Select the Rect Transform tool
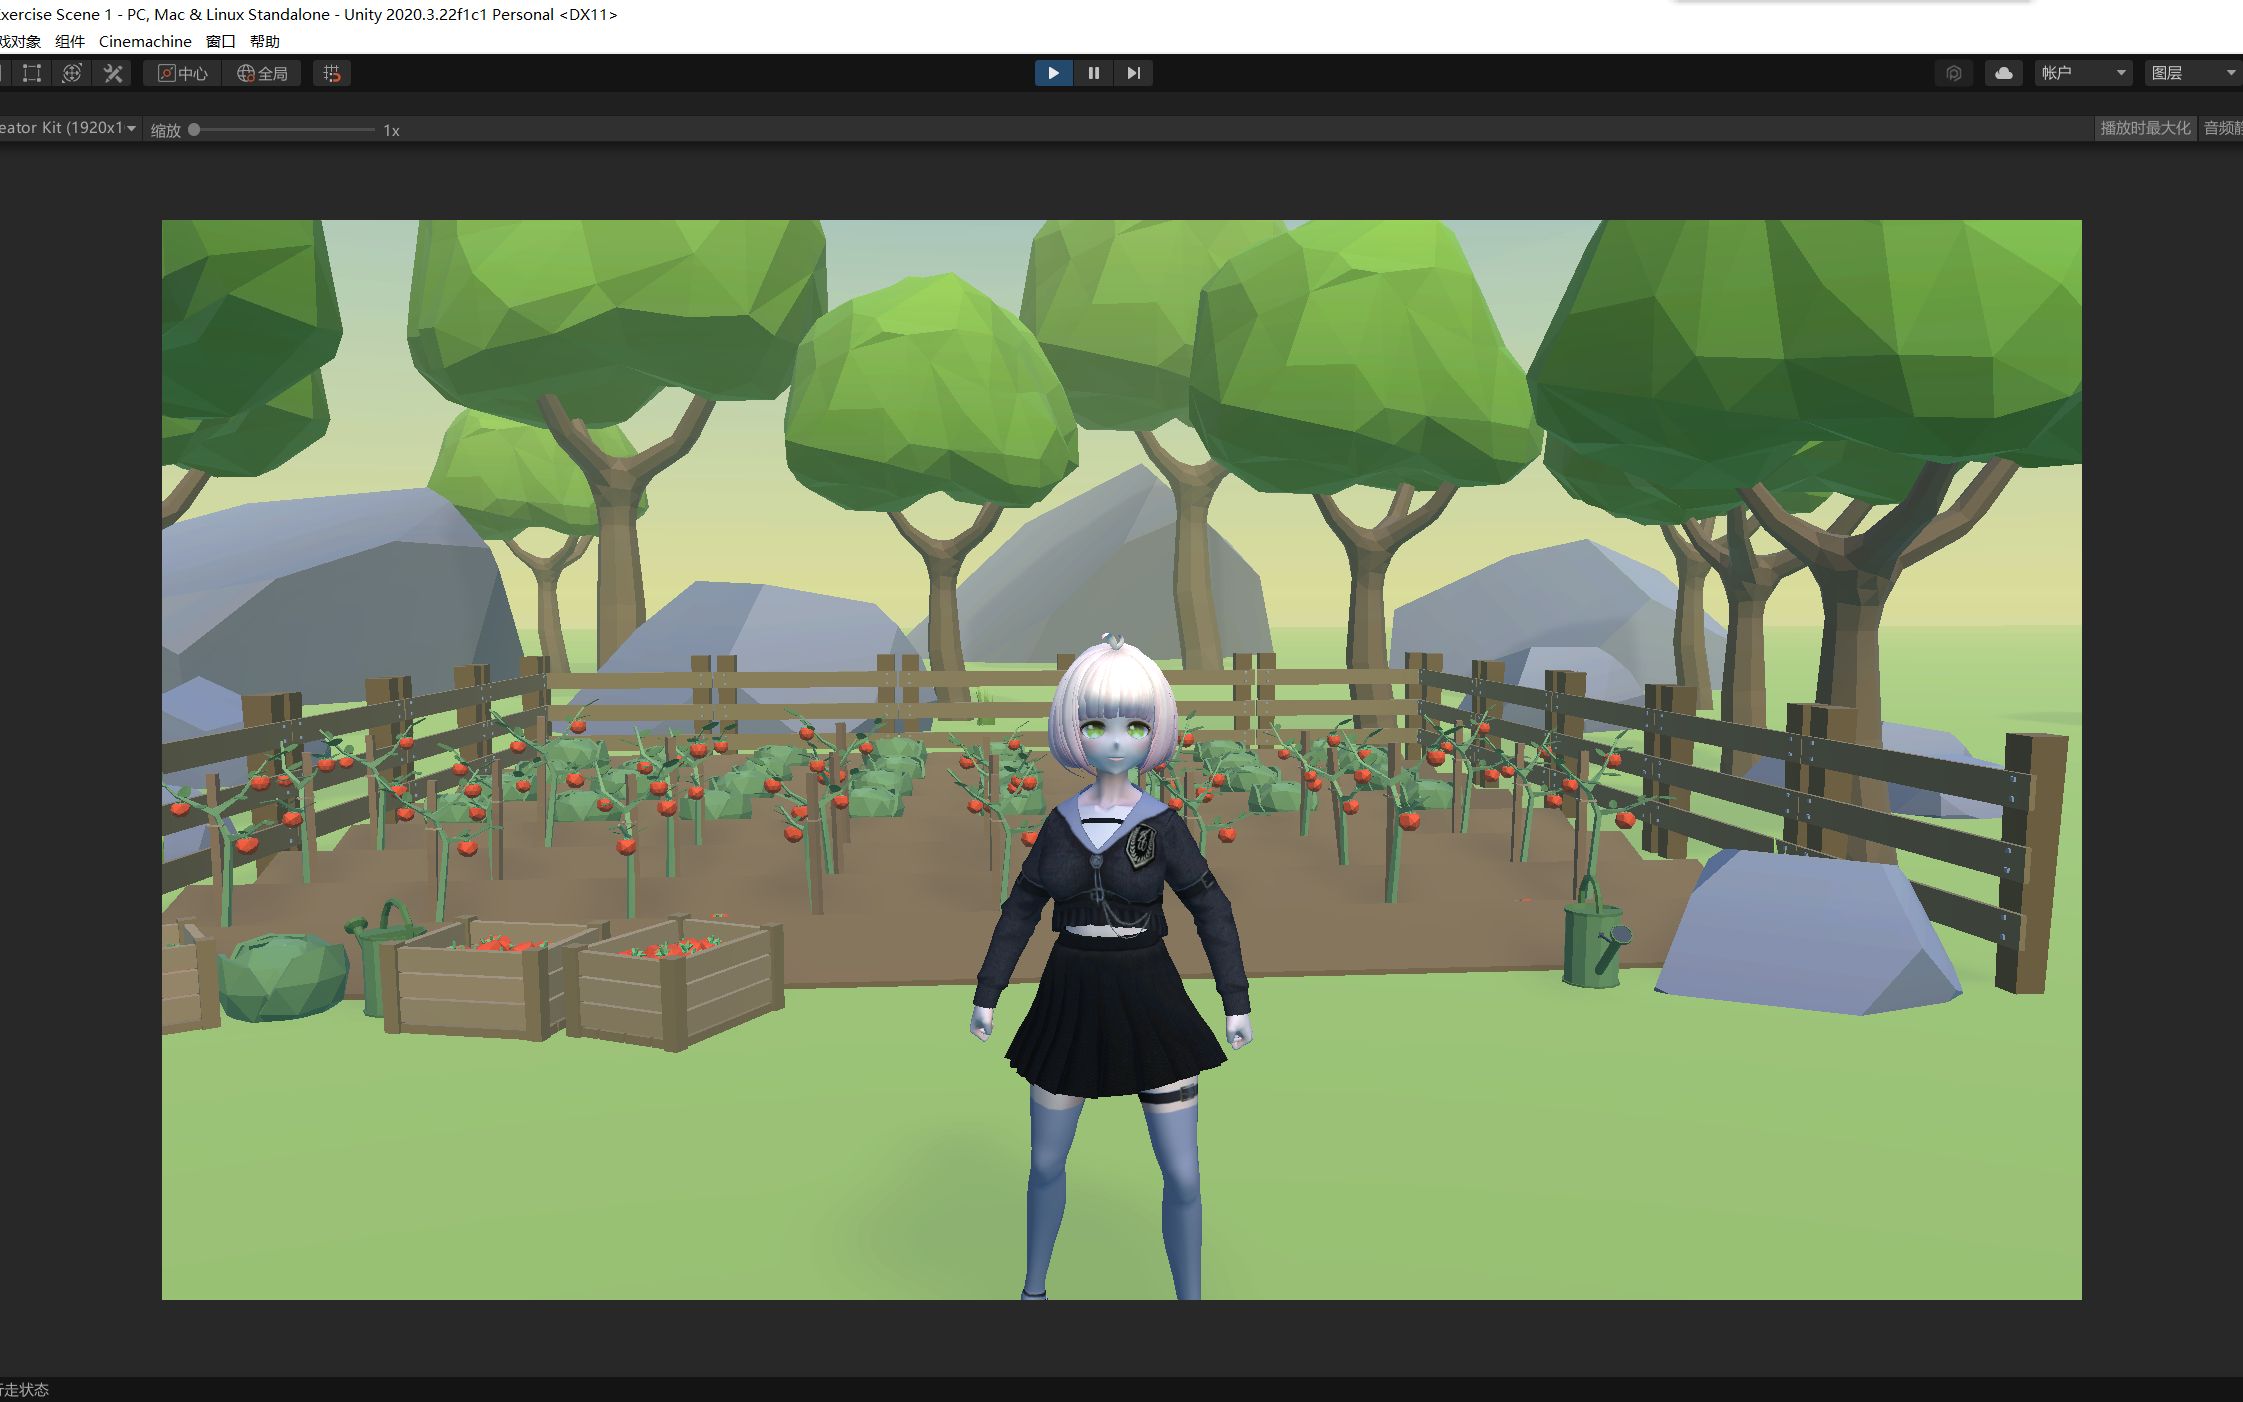Image resolution: width=2243 pixels, height=1402 pixels. click(x=31, y=72)
